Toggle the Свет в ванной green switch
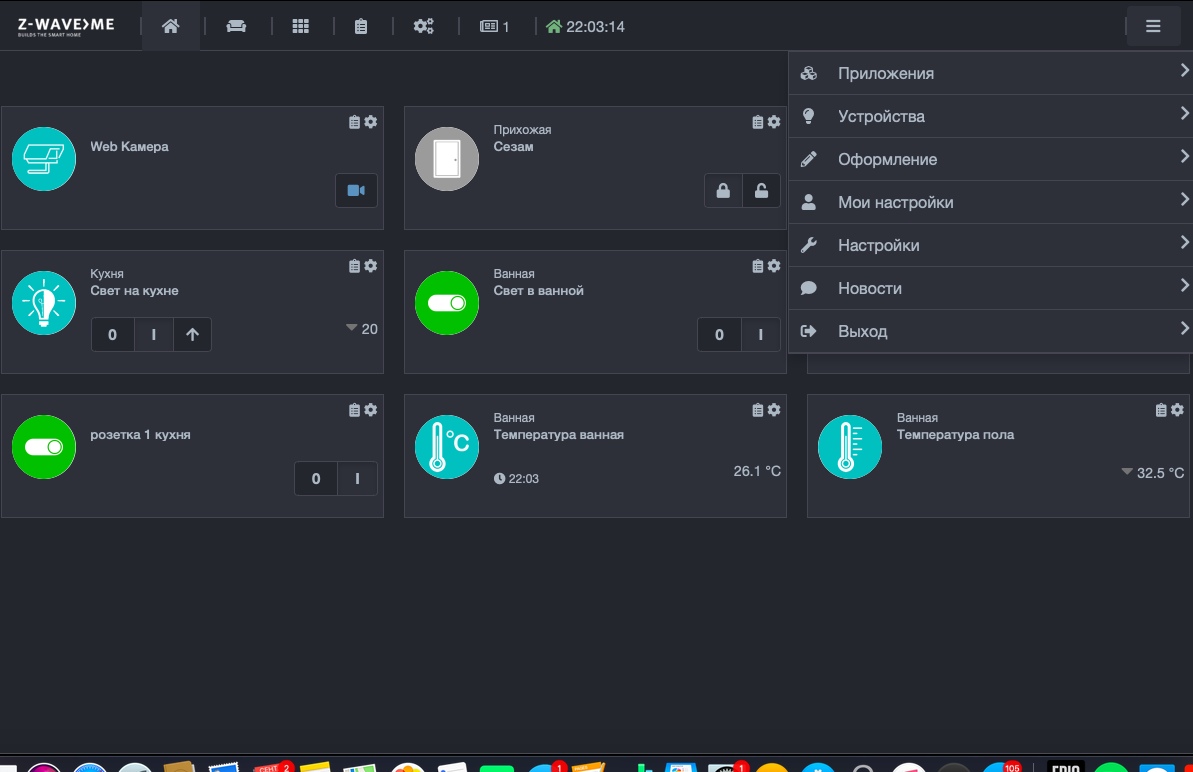 [447, 303]
